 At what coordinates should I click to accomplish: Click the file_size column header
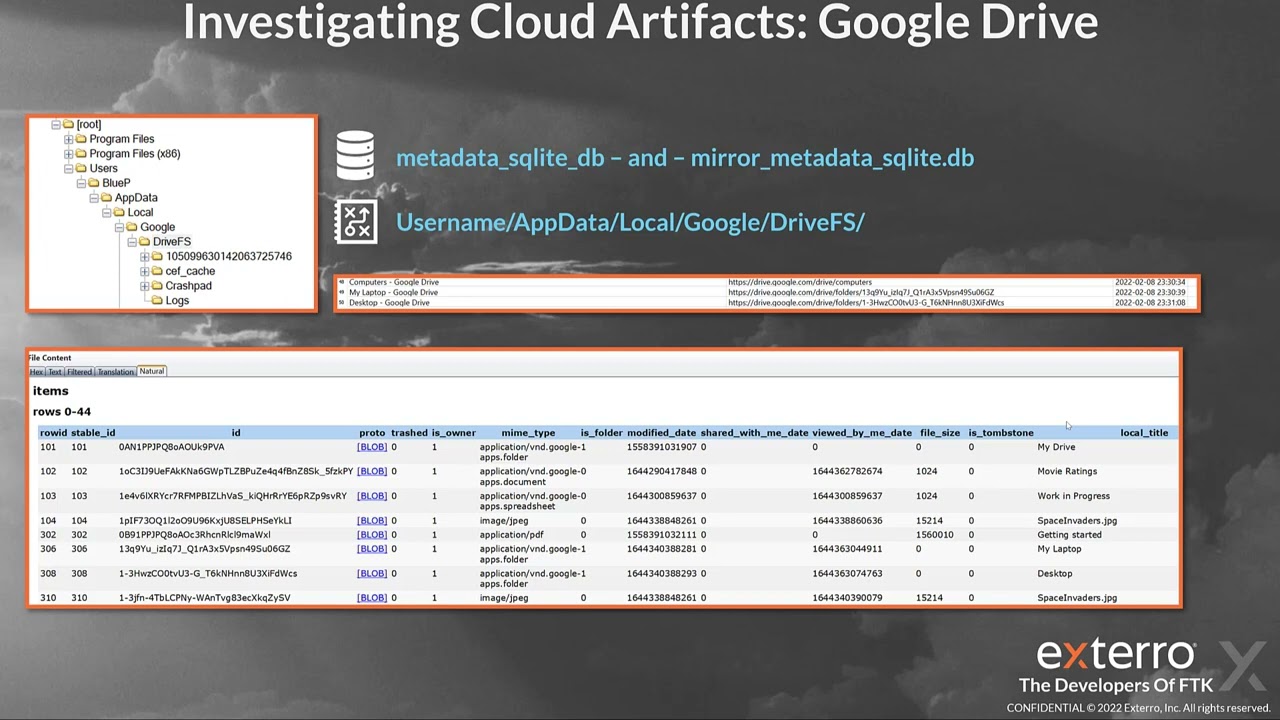coord(940,433)
